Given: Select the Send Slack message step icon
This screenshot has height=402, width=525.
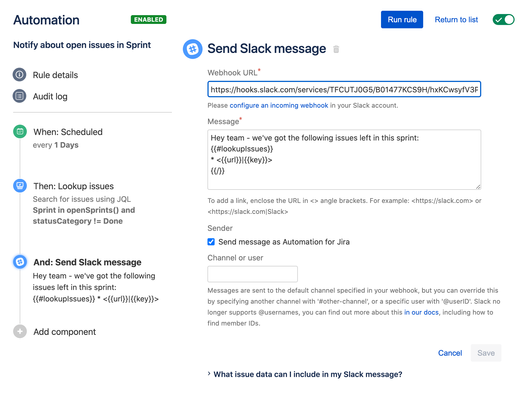Looking at the screenshot, I should [20, 262].
